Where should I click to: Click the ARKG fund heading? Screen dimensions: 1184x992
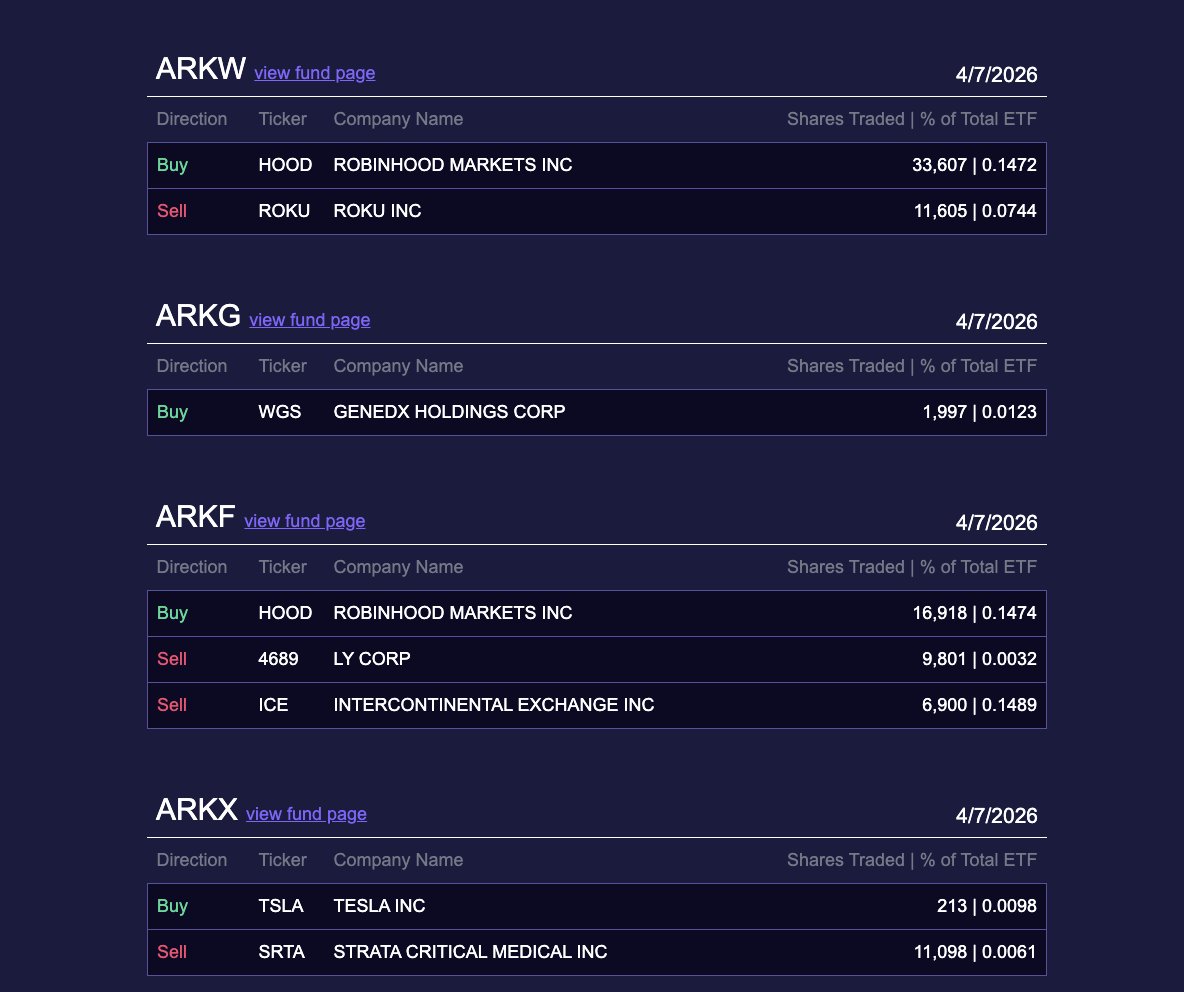tap(198, 316)
